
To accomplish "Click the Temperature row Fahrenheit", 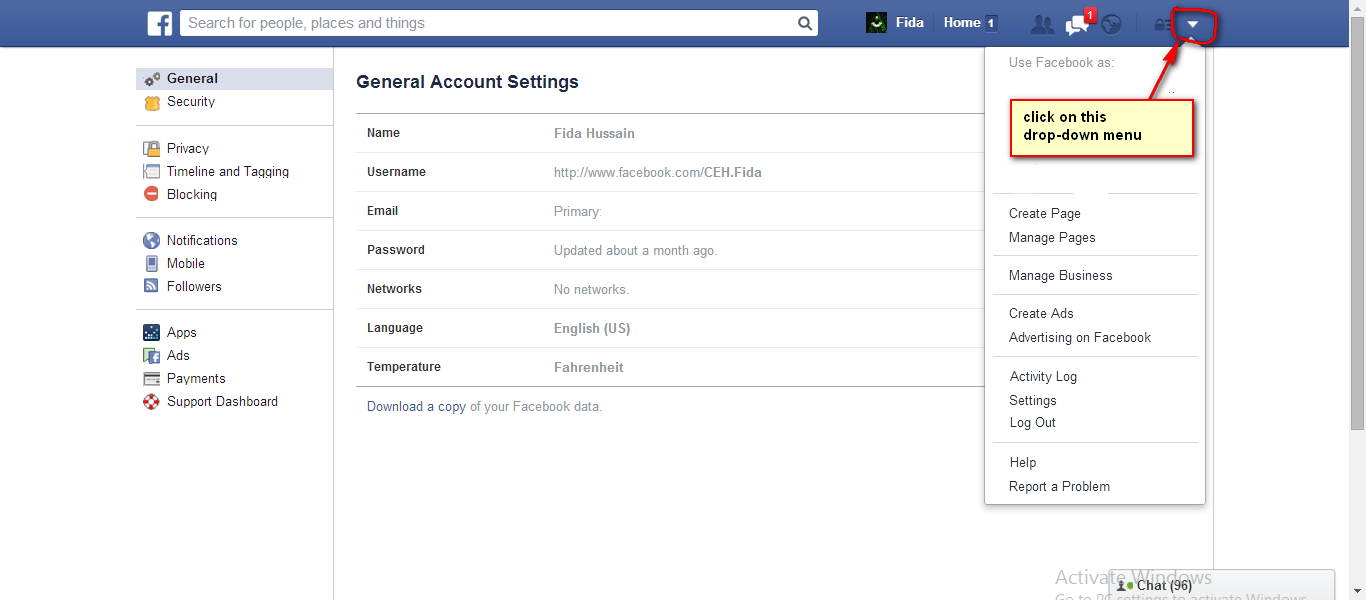I will tap(589, 367).
